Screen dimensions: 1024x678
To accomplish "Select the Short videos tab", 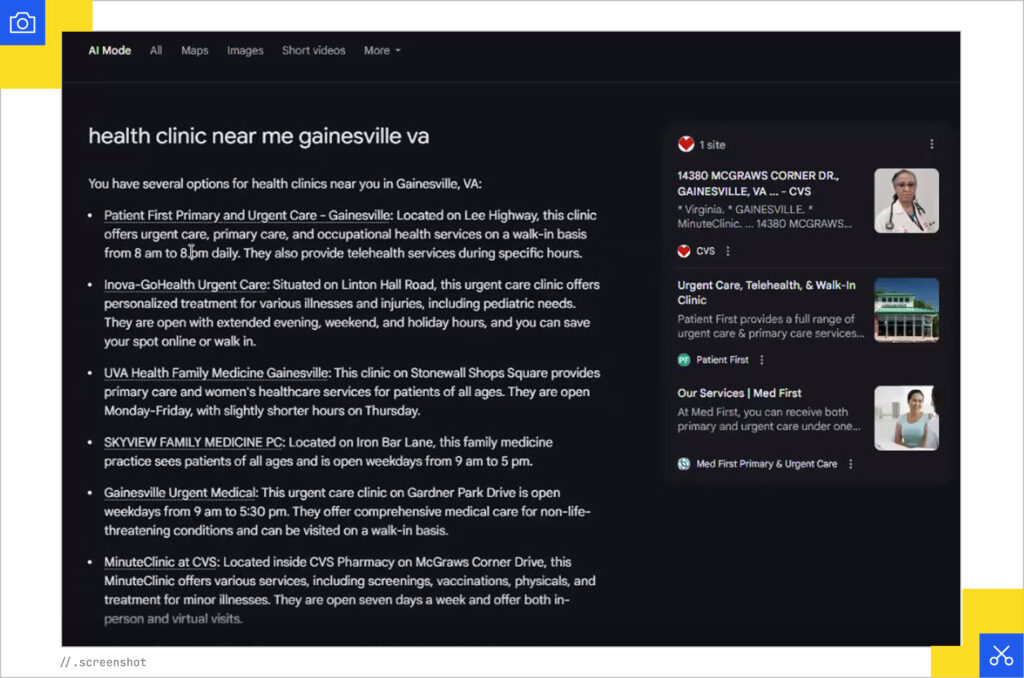I will coord(313,51).
